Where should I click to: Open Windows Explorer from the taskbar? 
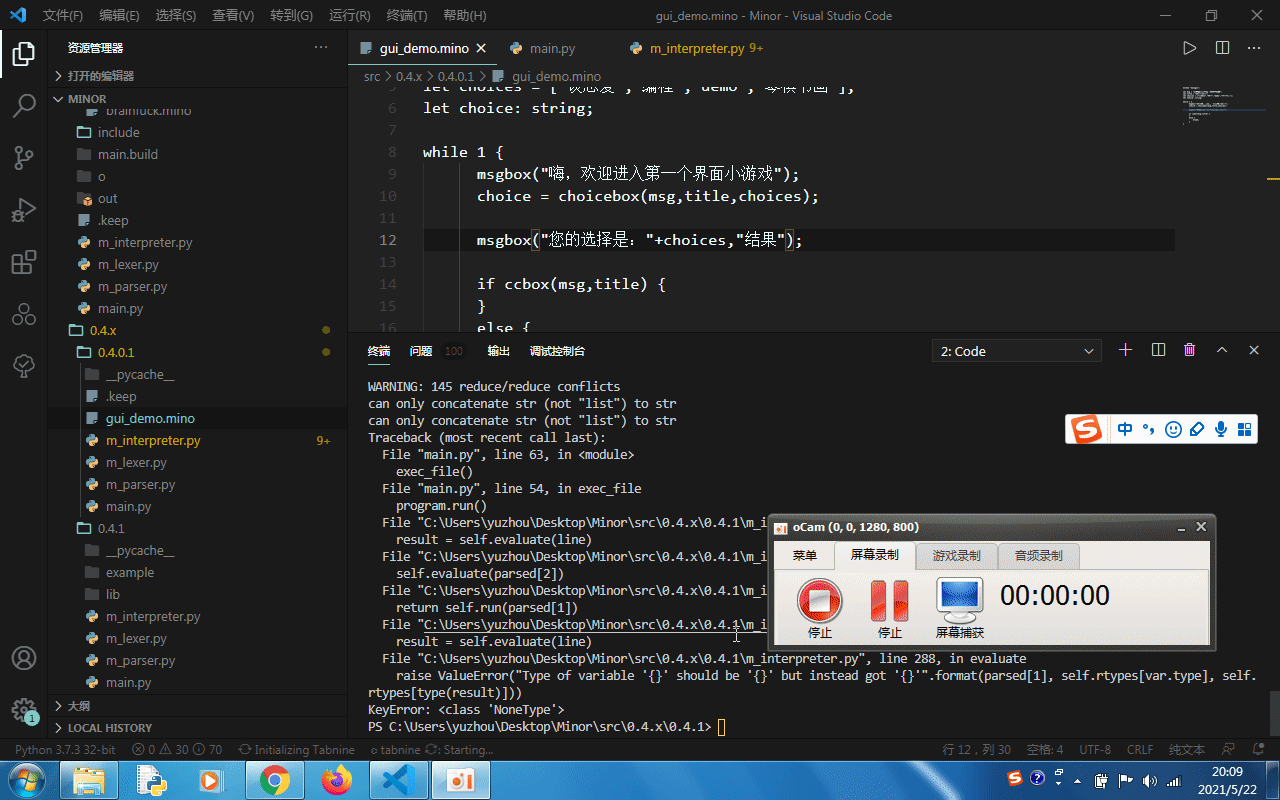click(89, 780)
